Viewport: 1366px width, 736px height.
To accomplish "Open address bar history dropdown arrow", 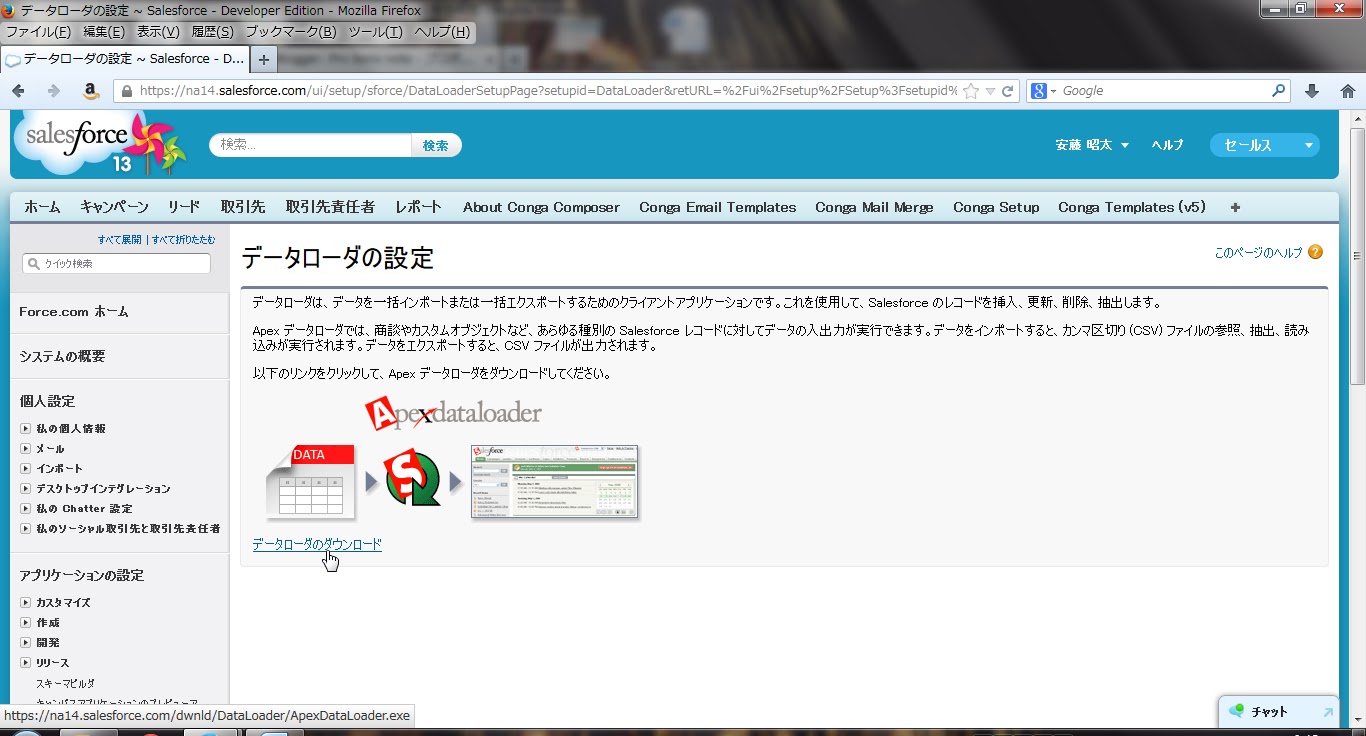I will [x=990, y=91].
